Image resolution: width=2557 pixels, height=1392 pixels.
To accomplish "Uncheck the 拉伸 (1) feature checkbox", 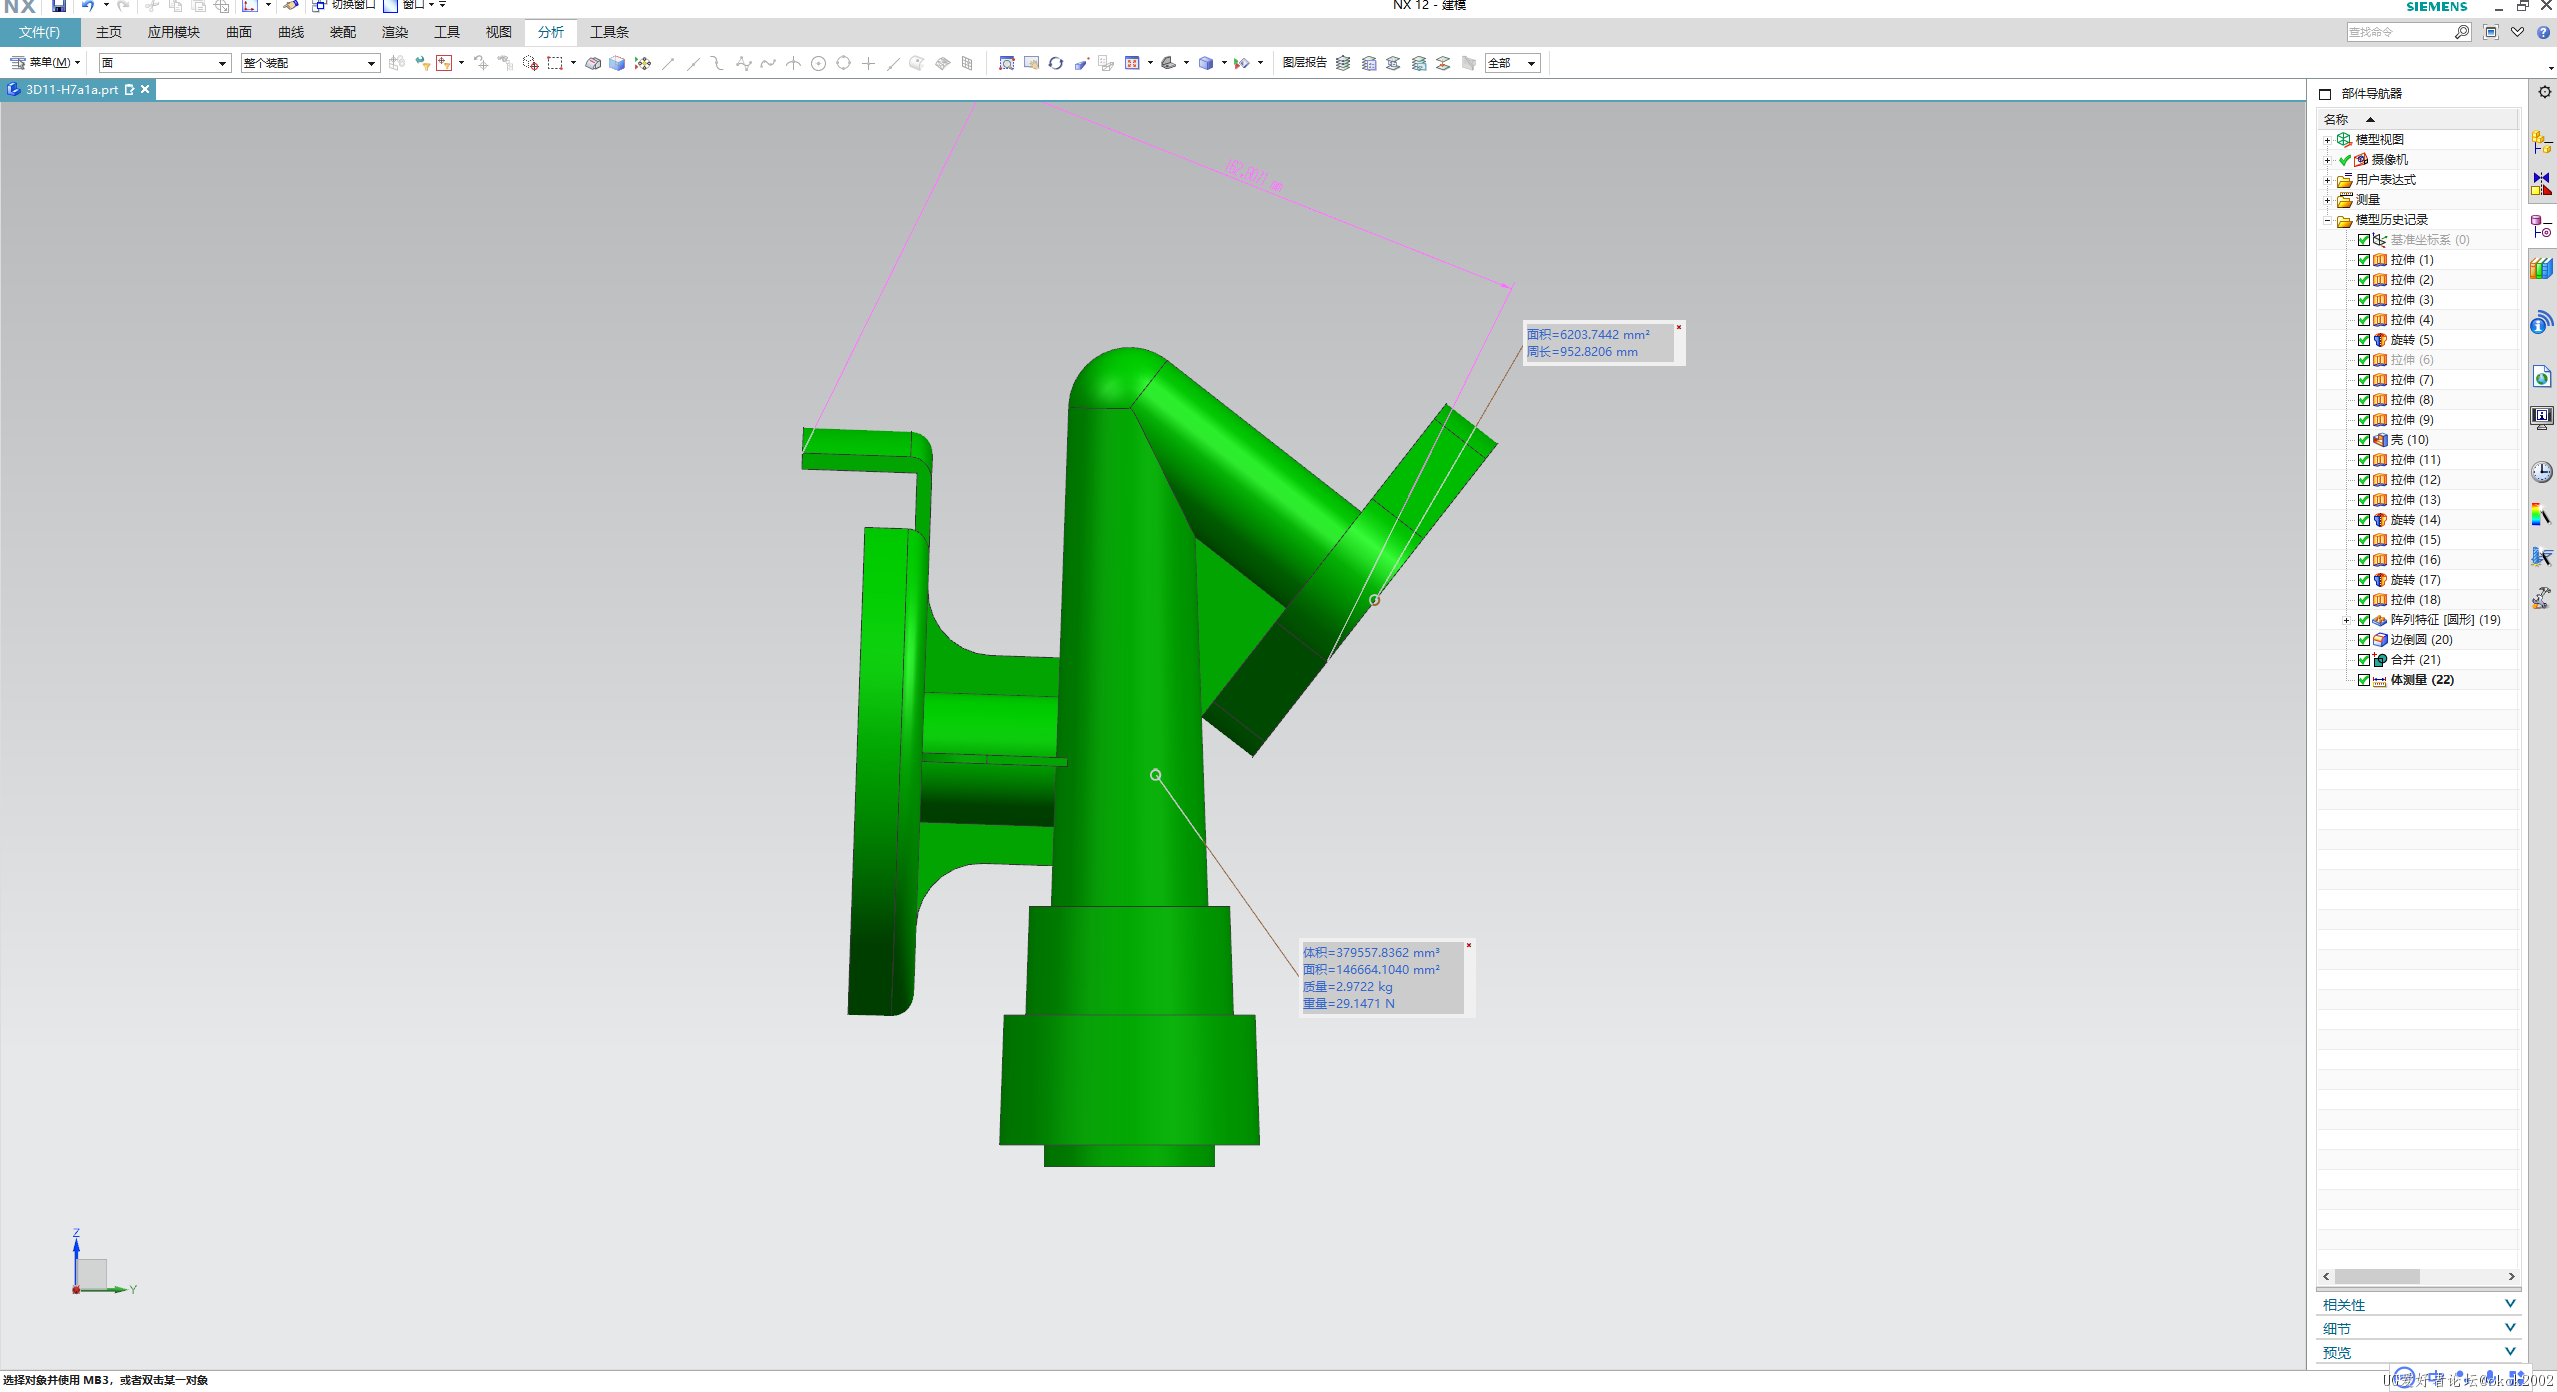I will (2364, 260).
